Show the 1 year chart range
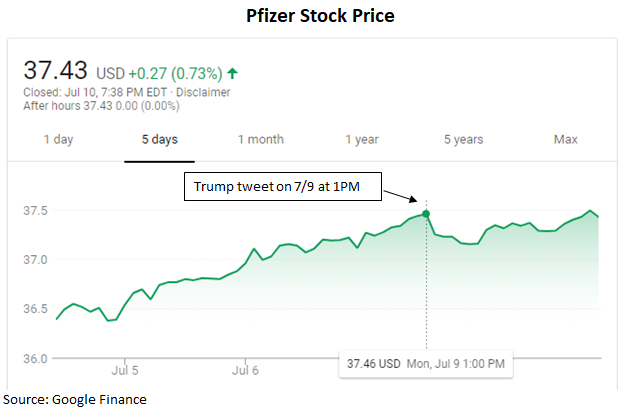 pyautogui.click(x=362, y=139)
